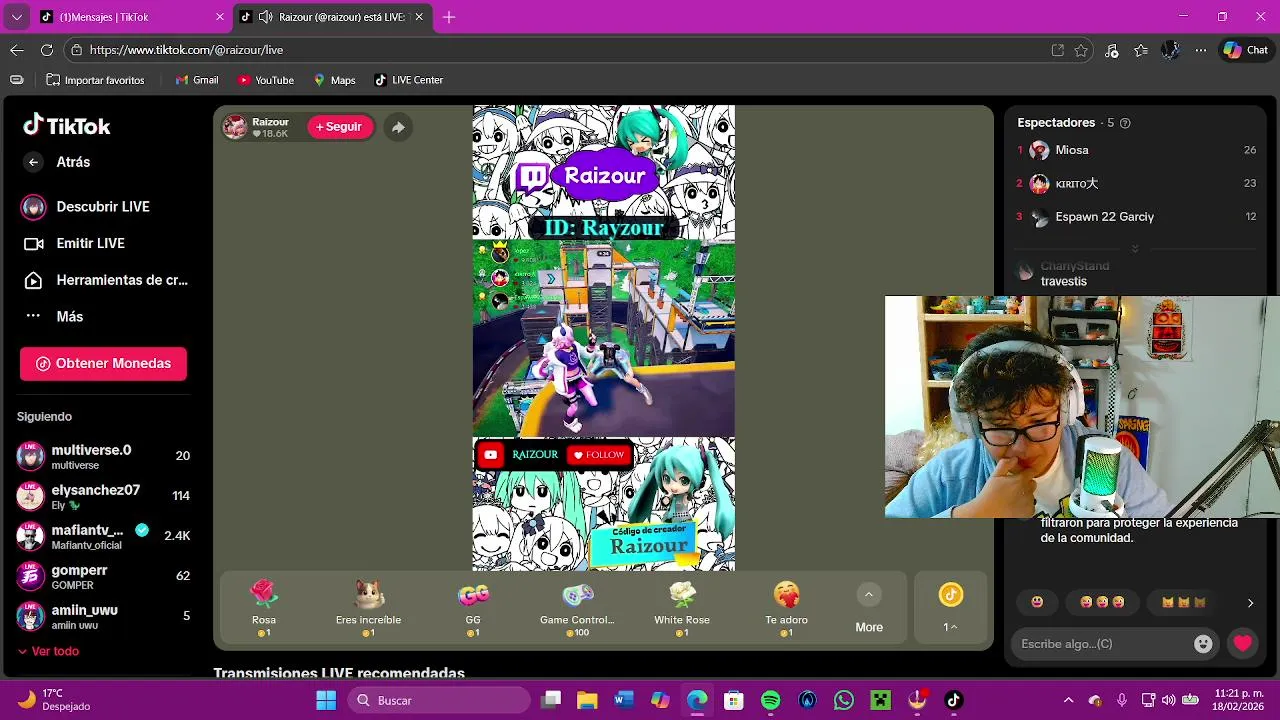Expand viewers list chevron
The width and height of the screenshot is (1280, 720).
coord(1135,248)
